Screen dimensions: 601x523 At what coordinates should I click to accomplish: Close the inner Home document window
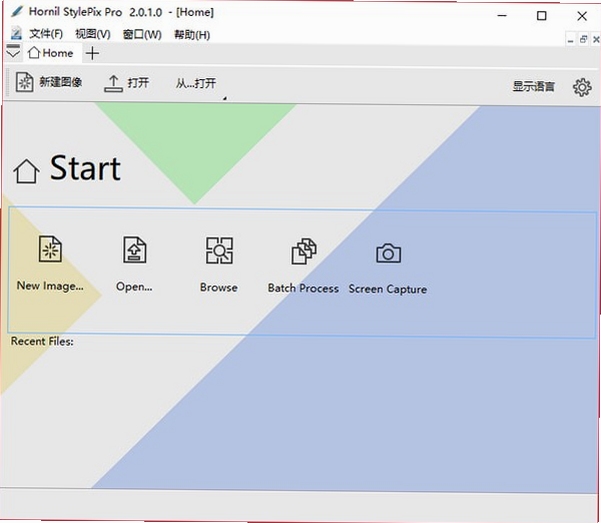pos(596,39)
